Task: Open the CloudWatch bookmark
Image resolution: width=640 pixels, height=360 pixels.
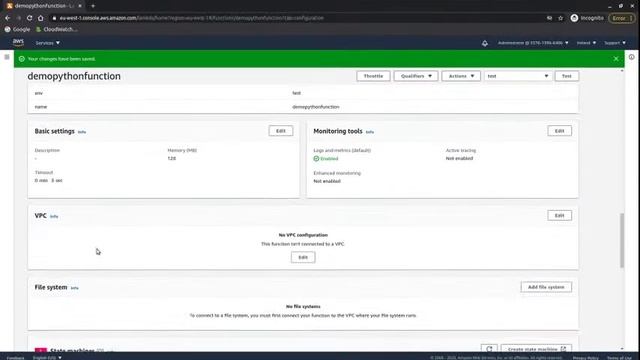Action: pyautogui.click(x=56, y=29)
